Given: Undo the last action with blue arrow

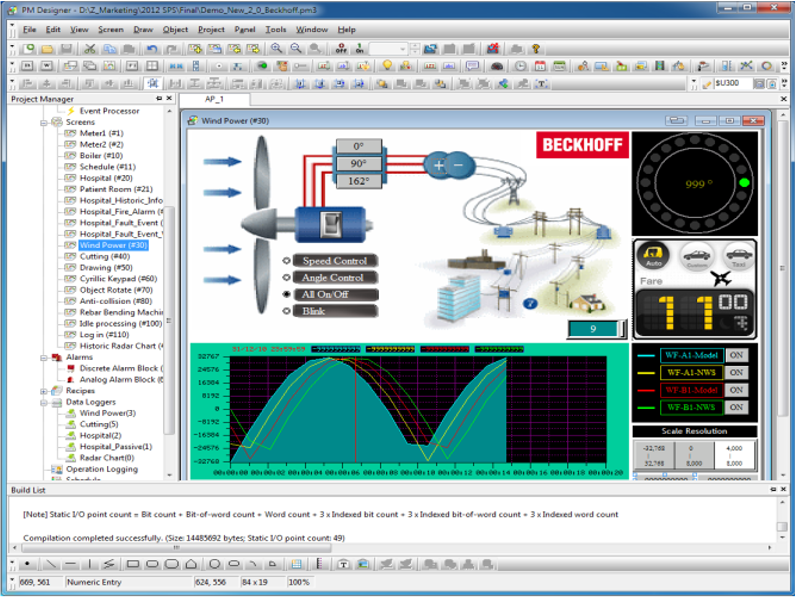Looking at the screenshot, I should click(152, 49).
